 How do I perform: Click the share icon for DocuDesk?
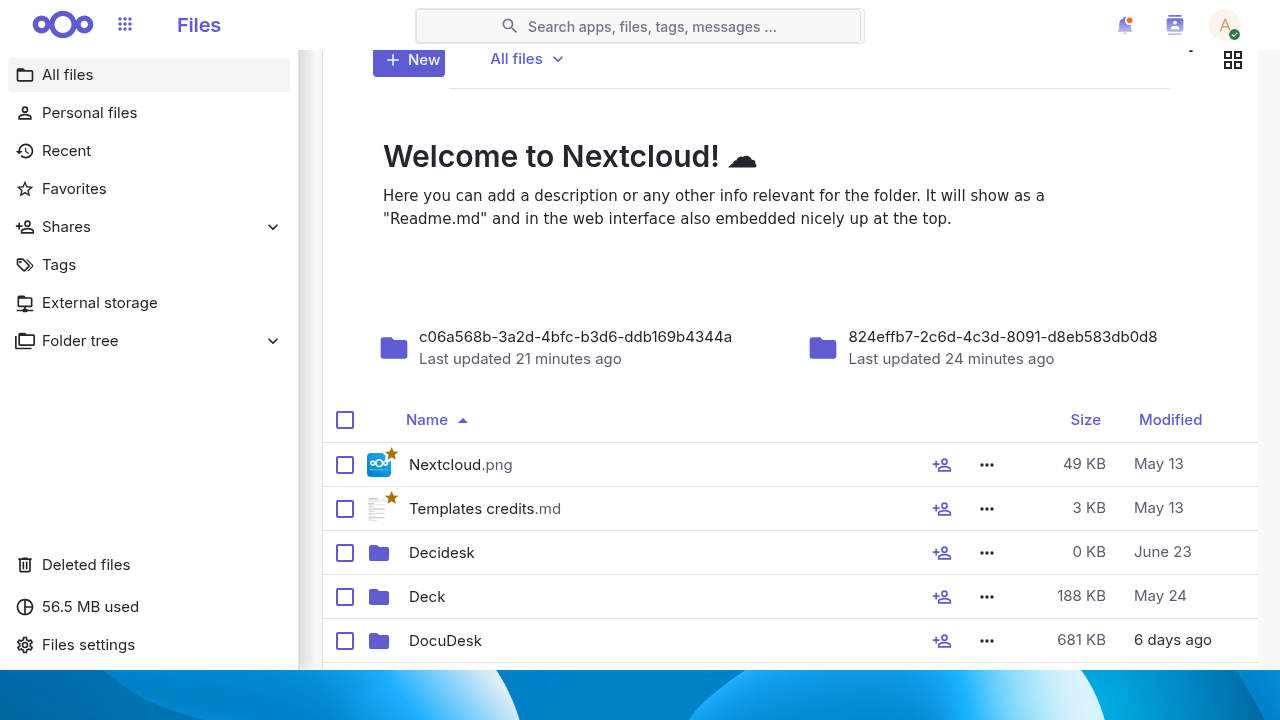(942, 641)
